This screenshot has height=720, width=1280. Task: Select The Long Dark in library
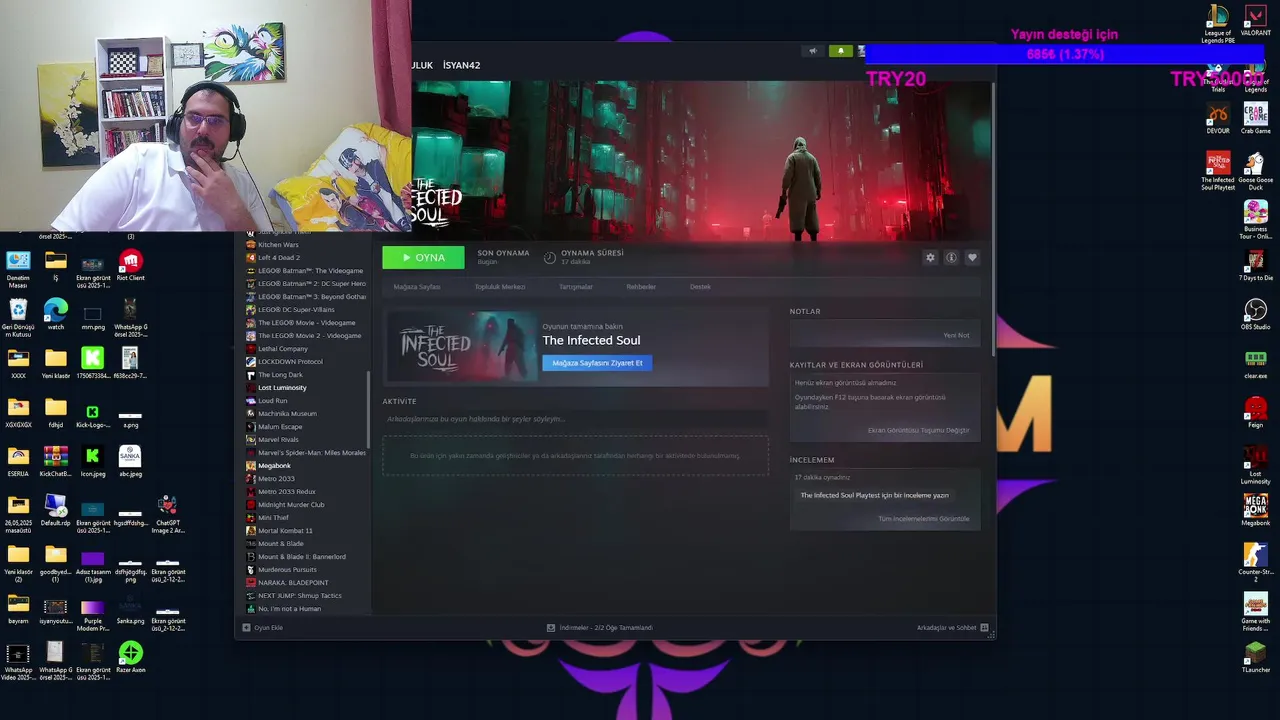[x=280, y=375]
